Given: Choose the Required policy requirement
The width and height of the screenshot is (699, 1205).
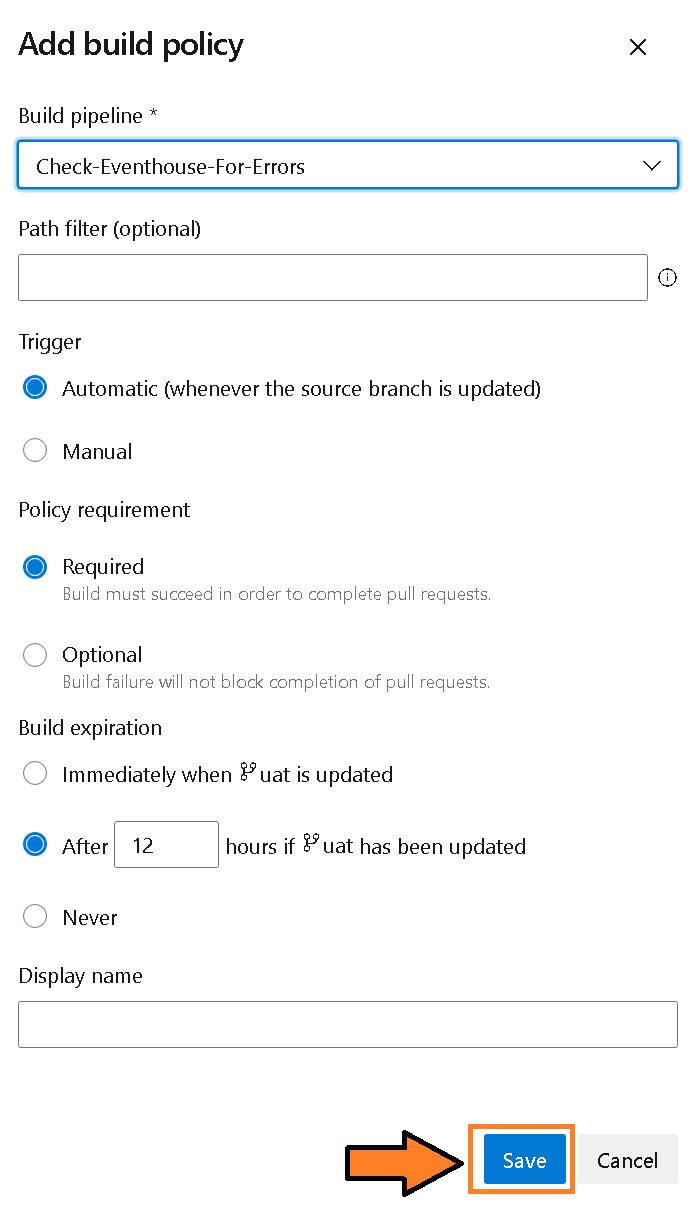Looking at the screenshot, I should tap(35, 566).
